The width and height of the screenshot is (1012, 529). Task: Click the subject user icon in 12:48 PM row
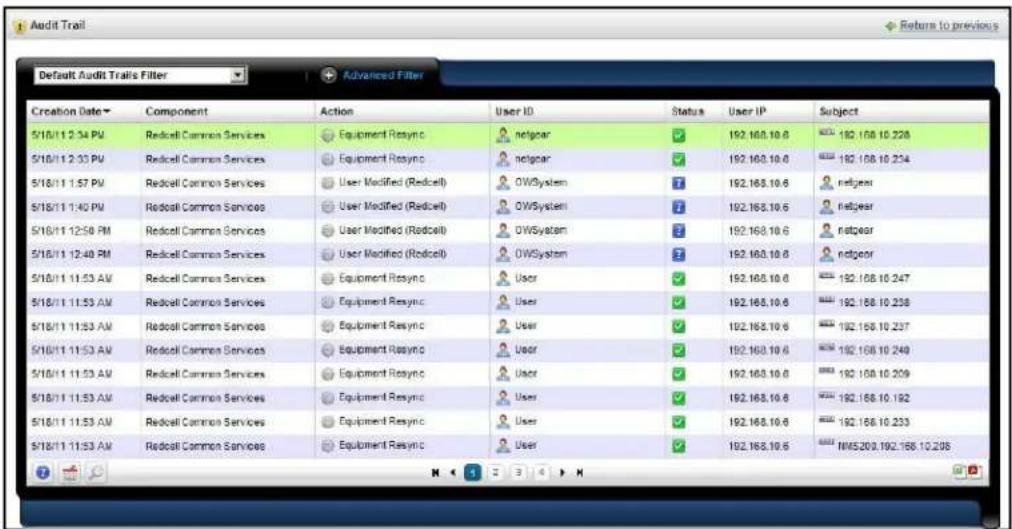[826, 254]
